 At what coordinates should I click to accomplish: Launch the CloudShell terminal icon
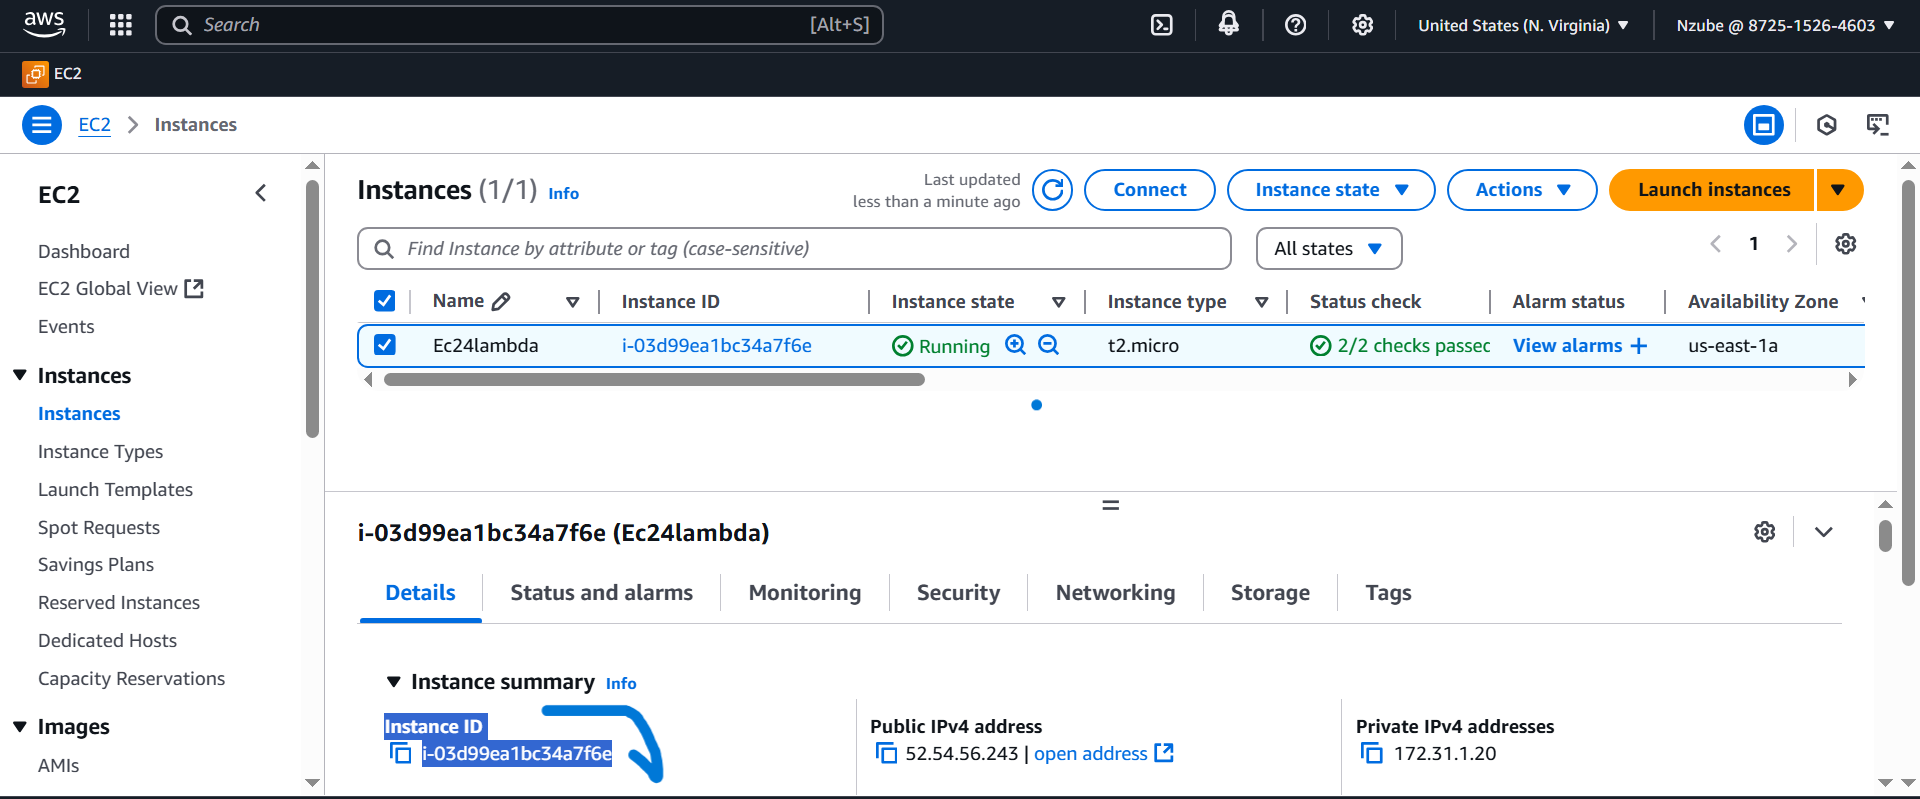point(1162,25)
